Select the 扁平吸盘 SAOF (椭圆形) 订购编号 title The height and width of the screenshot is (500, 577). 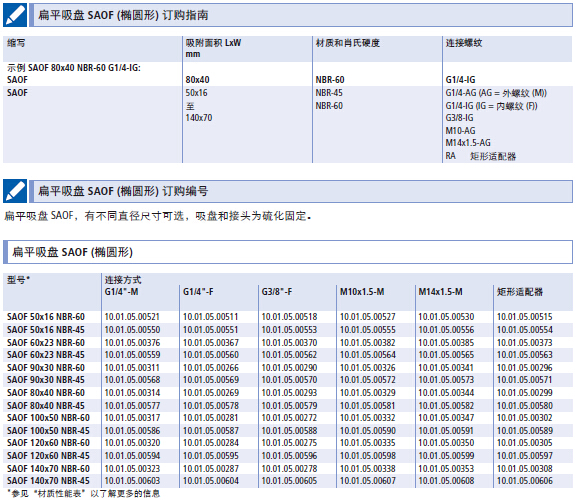(x=123, y=191)
